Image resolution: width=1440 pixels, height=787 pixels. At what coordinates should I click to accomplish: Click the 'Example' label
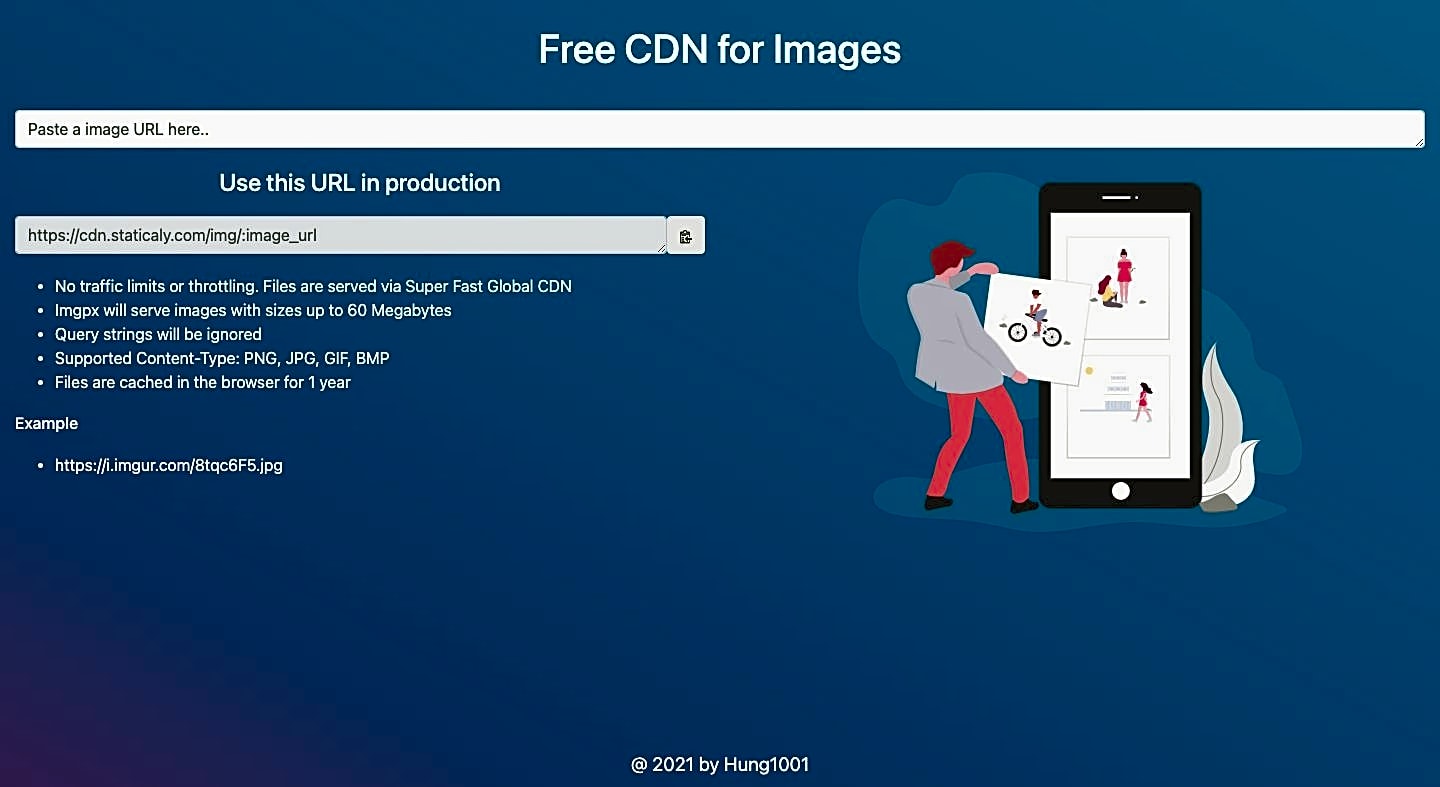[46, 423]
